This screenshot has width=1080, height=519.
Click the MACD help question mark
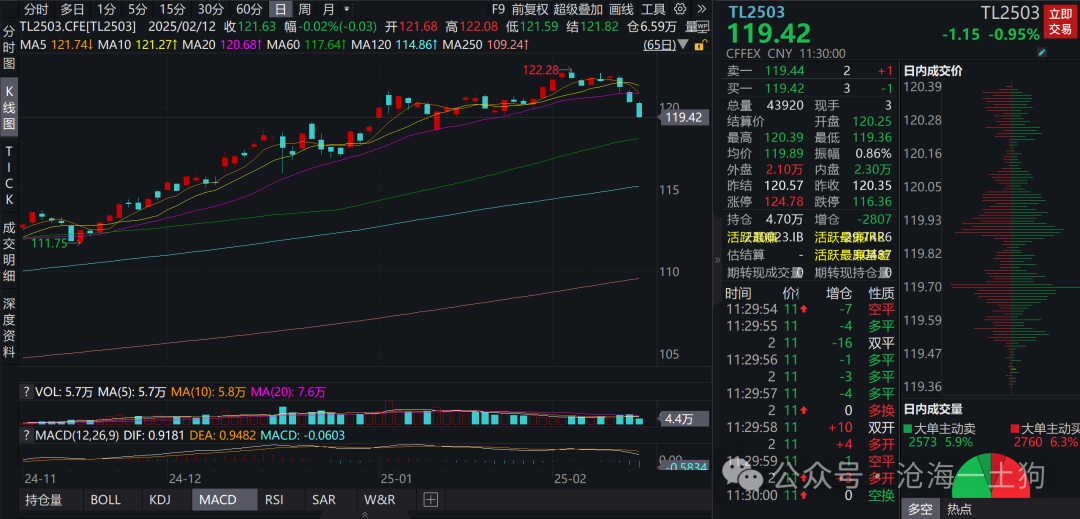coord(26,392)
